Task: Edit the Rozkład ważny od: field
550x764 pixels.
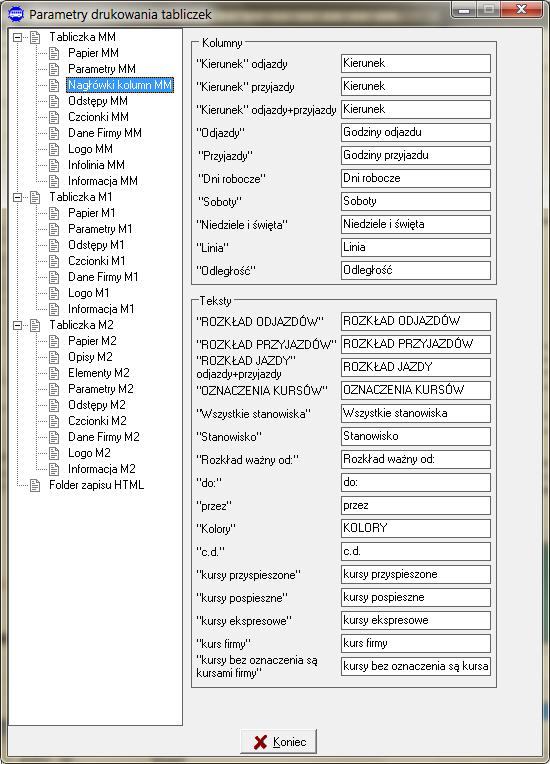Action: (416, 459)
